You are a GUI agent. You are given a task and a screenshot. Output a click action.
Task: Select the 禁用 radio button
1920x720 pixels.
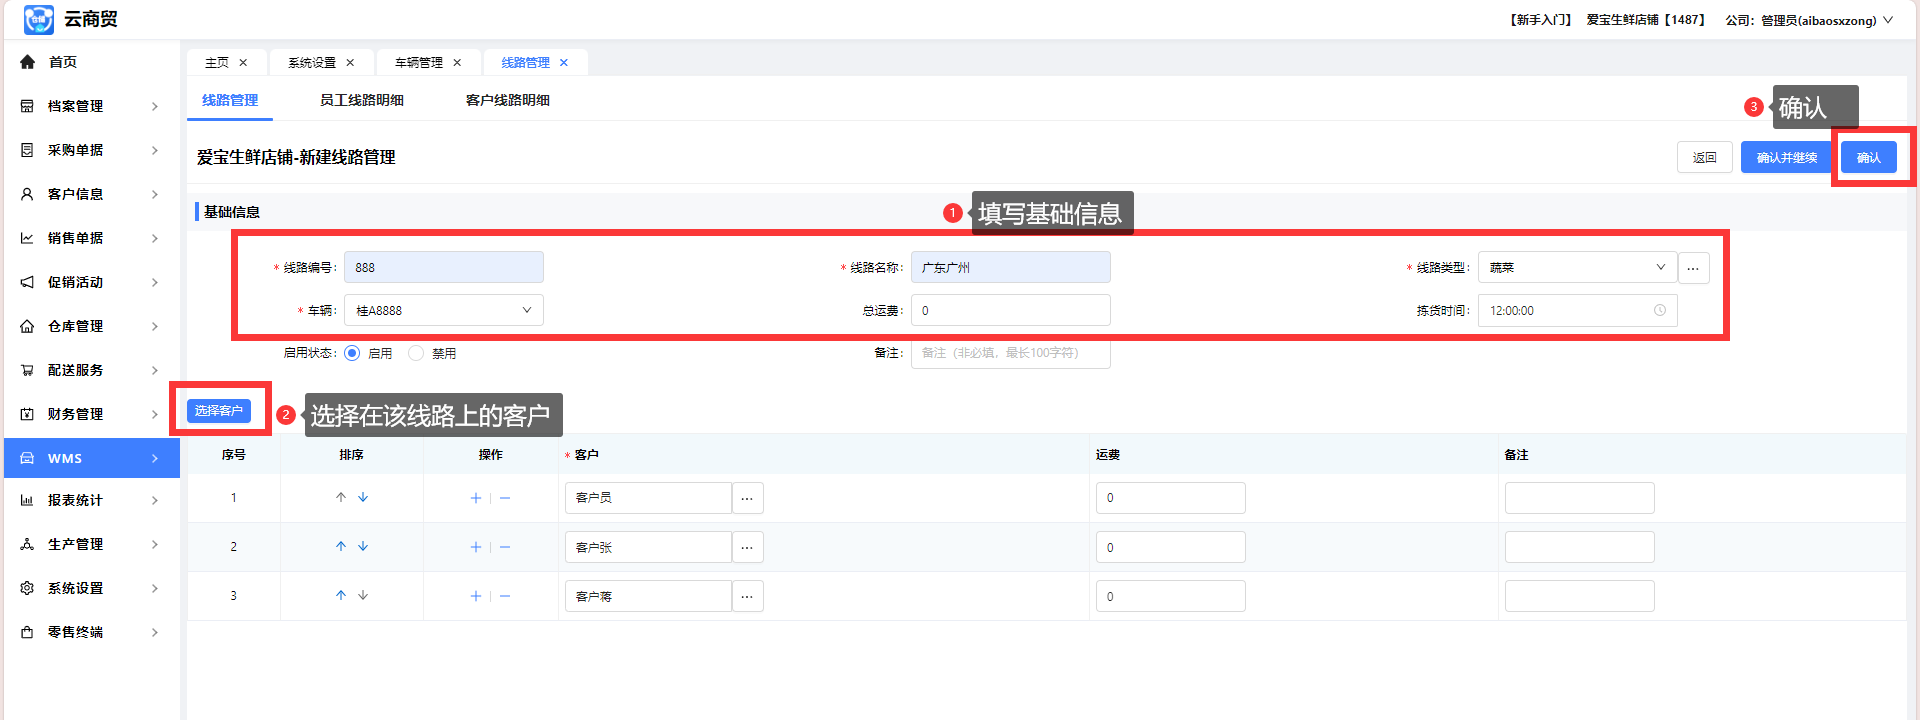click(416, 353)
